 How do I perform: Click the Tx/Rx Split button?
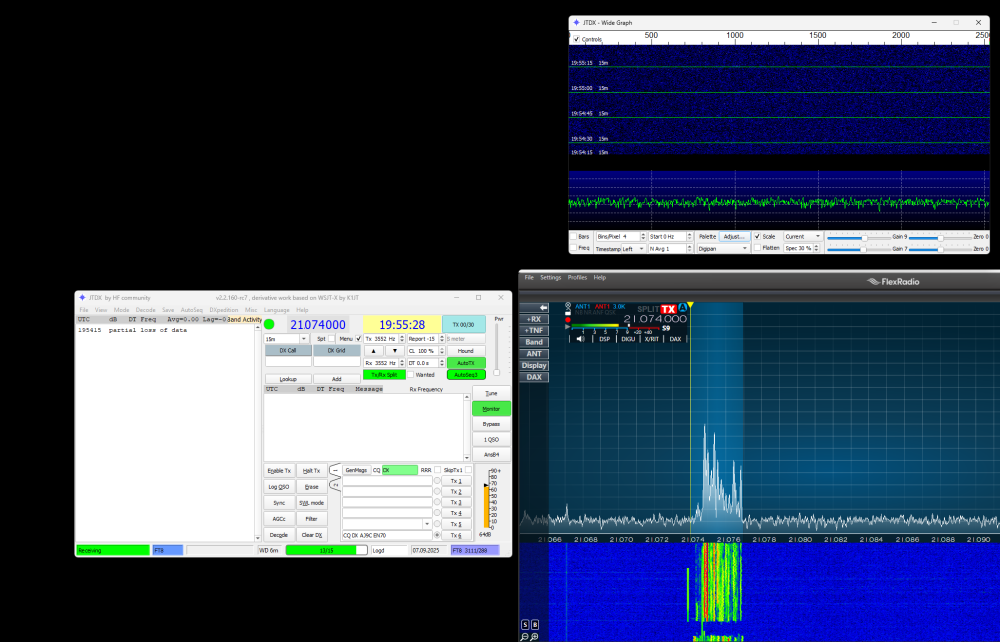point(385,375)
